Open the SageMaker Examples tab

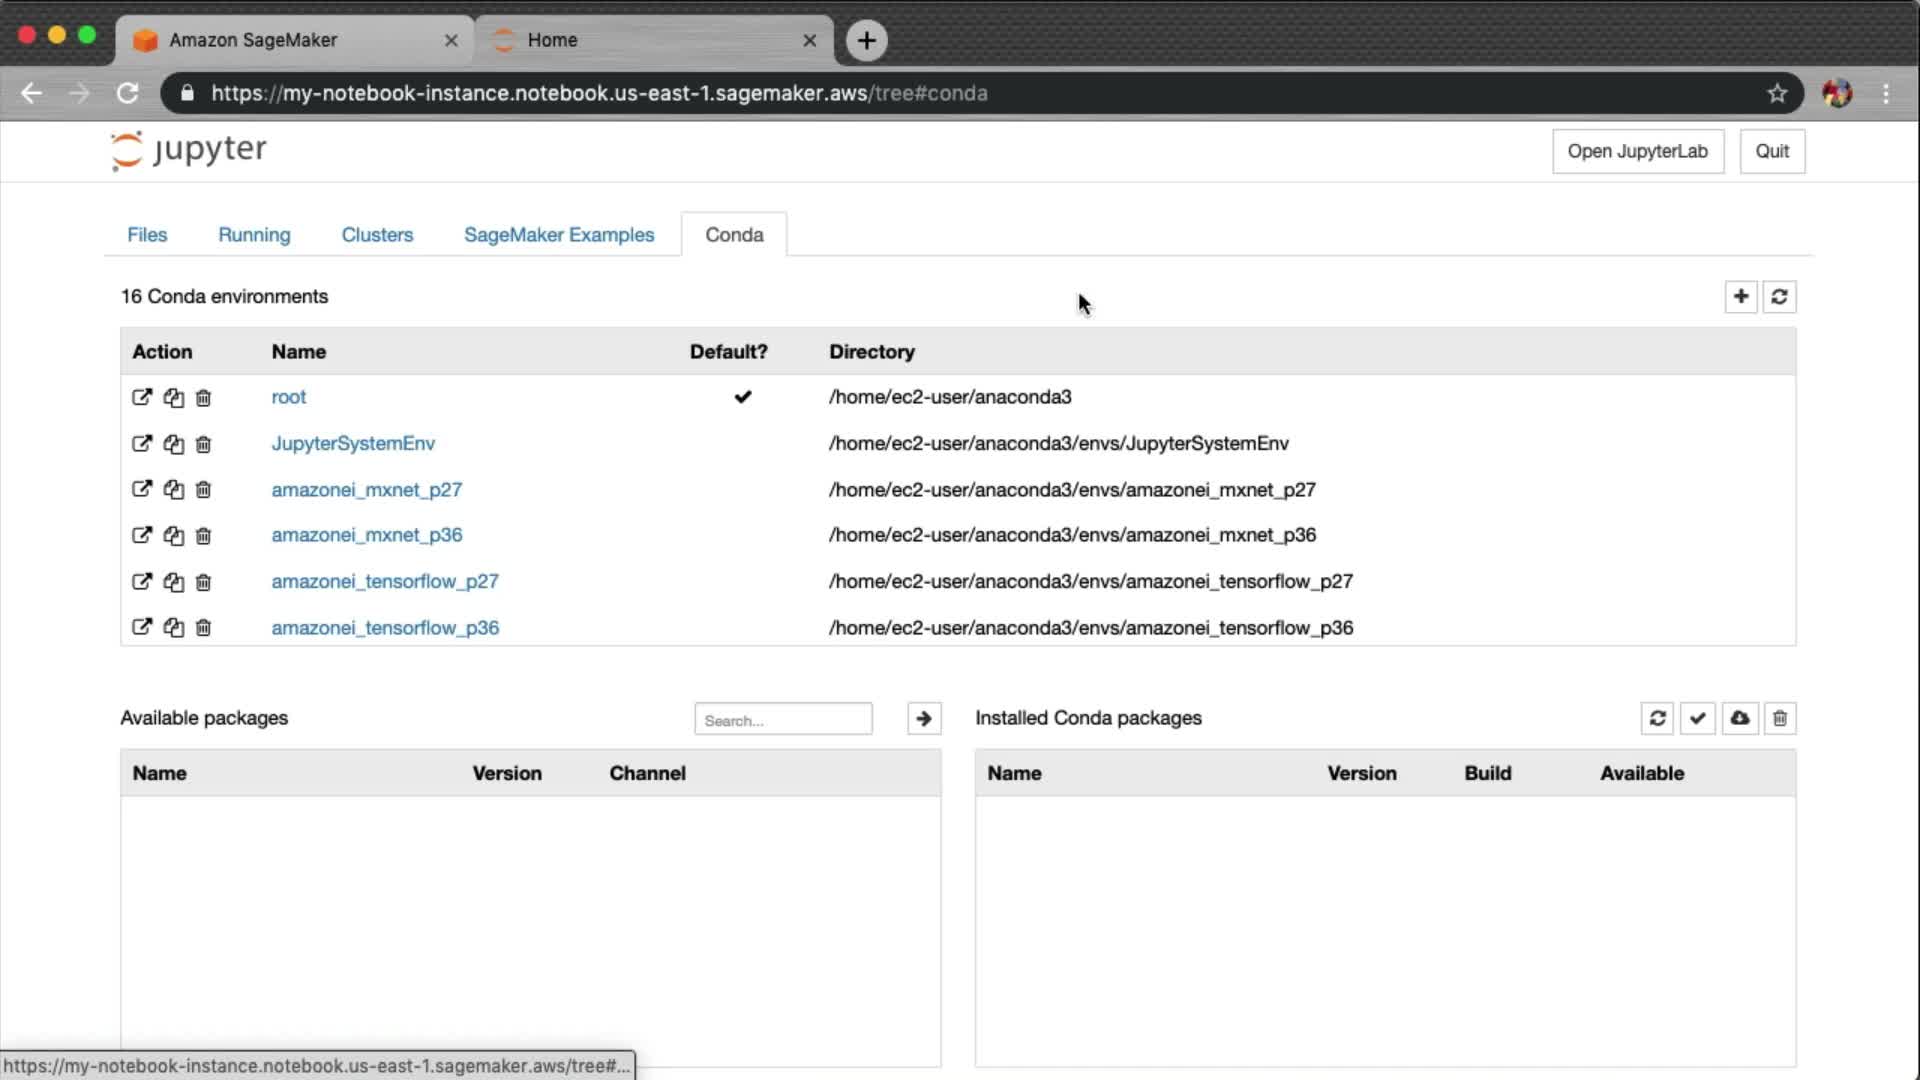pos(558,234)
